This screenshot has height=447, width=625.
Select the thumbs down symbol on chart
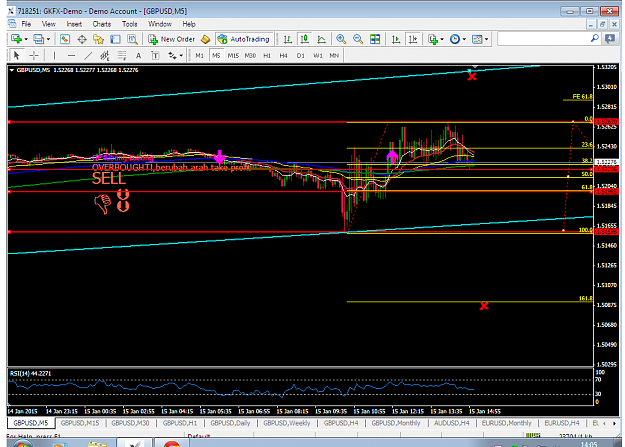(x=102, y=203)
